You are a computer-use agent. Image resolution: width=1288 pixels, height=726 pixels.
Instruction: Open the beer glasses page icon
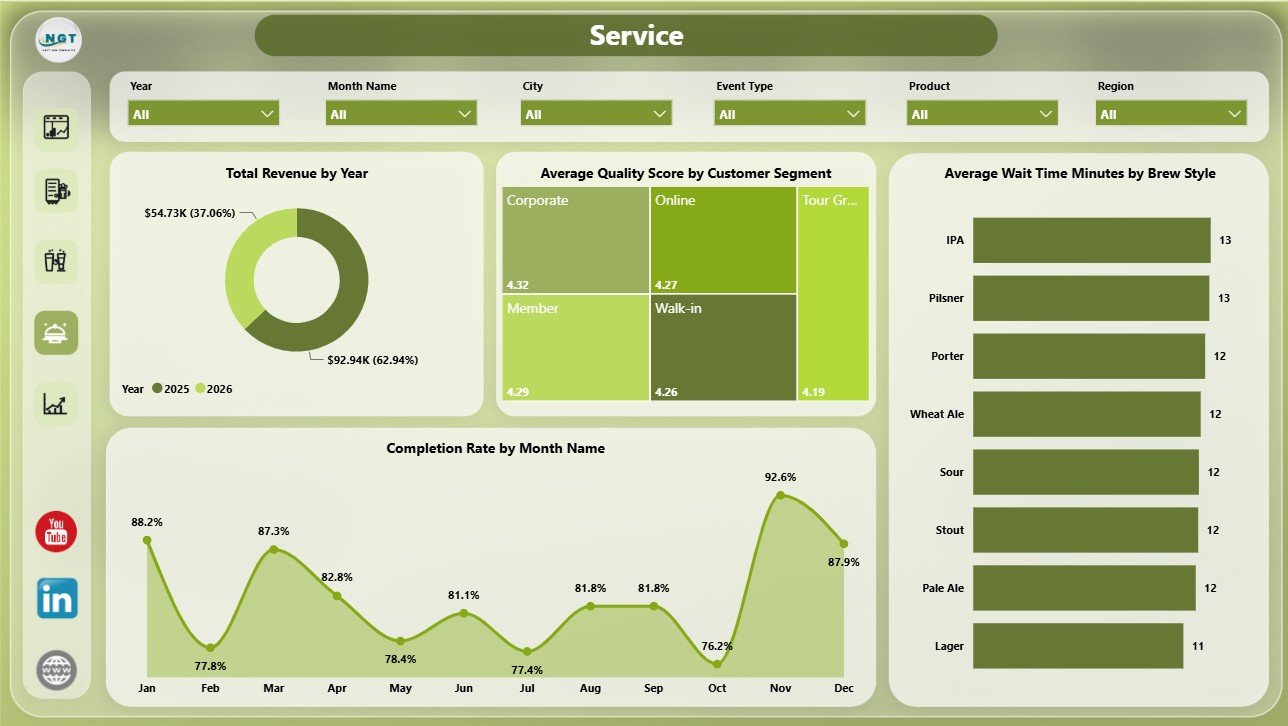pyautogui.click(x=56, y=261)
